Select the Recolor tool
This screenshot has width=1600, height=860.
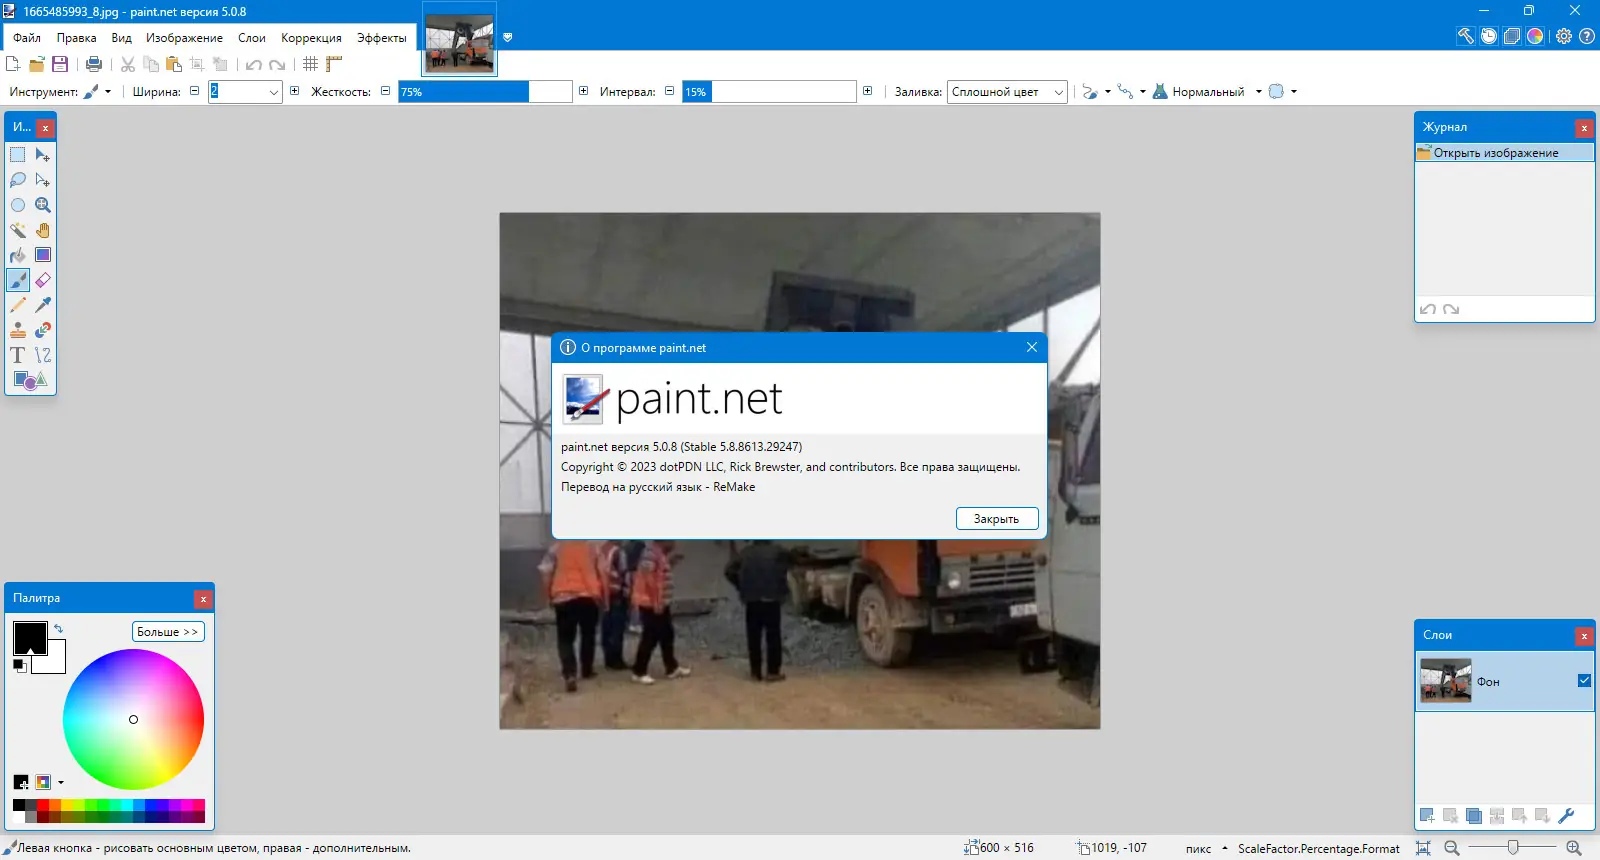[x=43, y=330]
